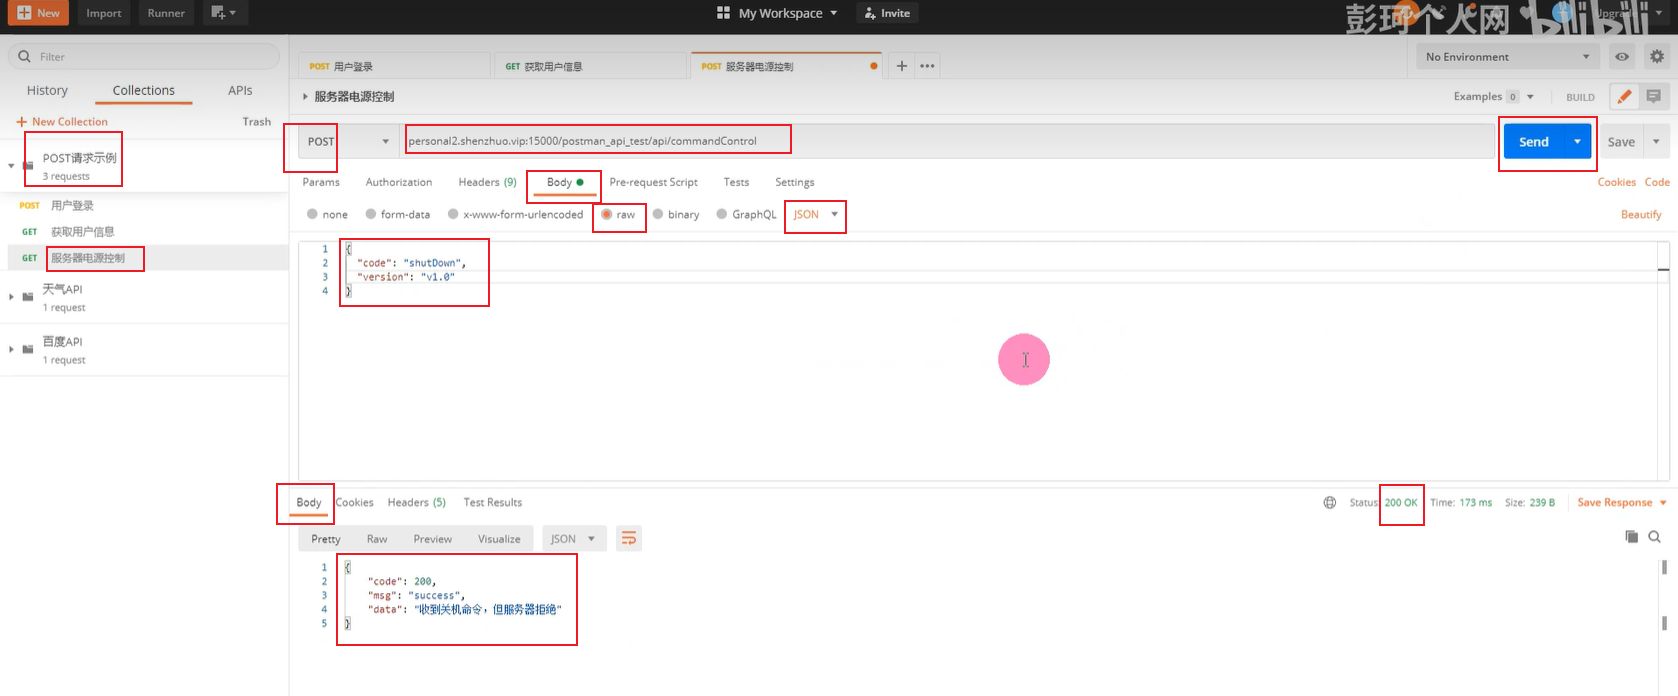
Task: Expand the 天气API collection folder
Action: pyautogui.click(x=12, y=297)
